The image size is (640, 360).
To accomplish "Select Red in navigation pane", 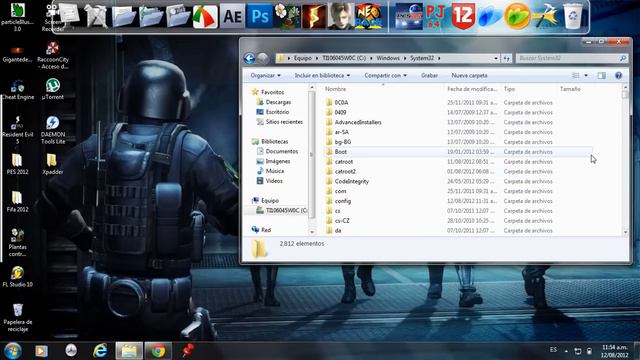I will tap(266, 230).
